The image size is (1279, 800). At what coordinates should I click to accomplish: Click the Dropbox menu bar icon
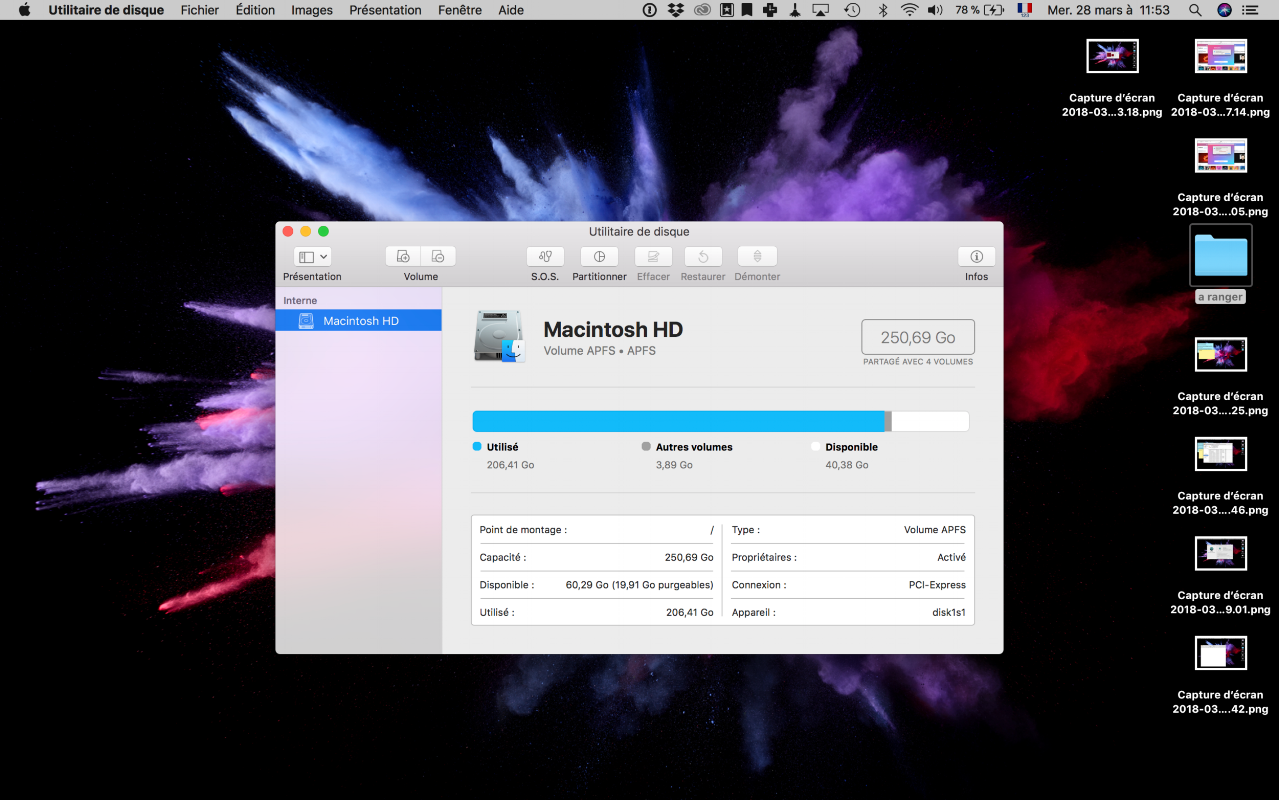[676, 10]
